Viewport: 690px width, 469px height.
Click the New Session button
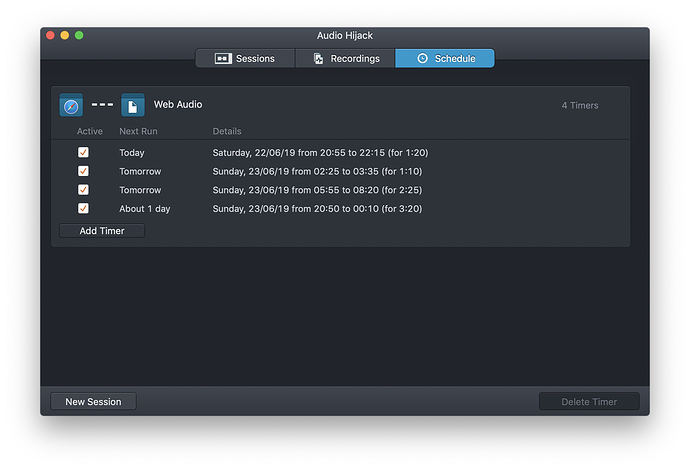93,402
